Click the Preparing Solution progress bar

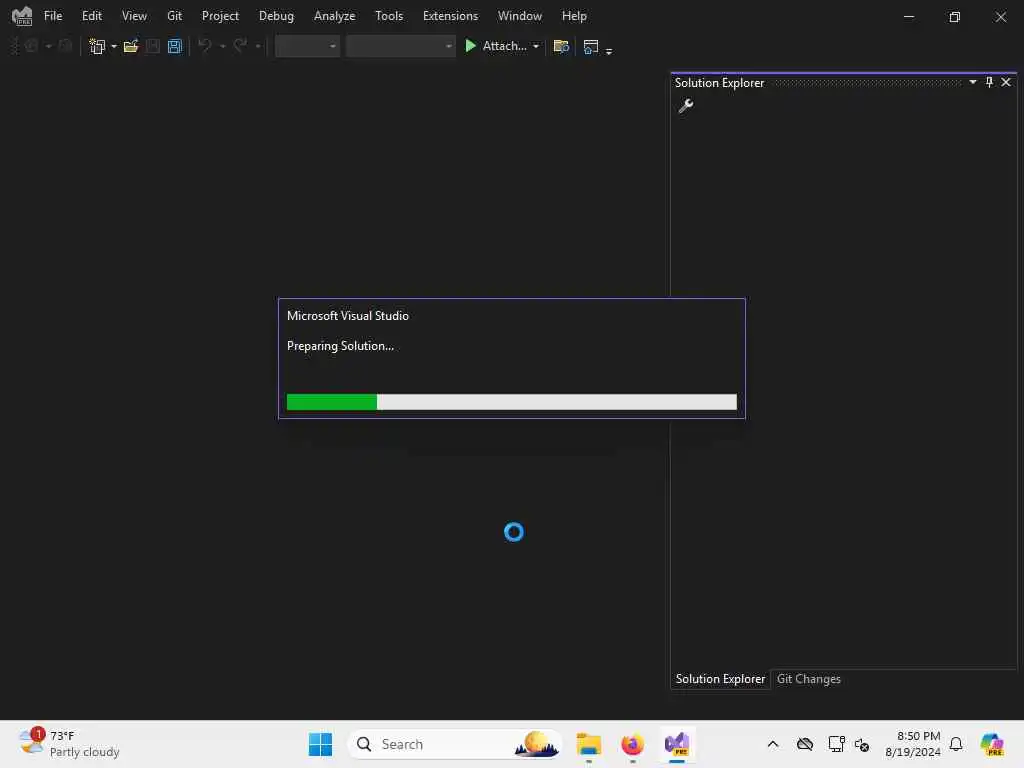[511, 402]
